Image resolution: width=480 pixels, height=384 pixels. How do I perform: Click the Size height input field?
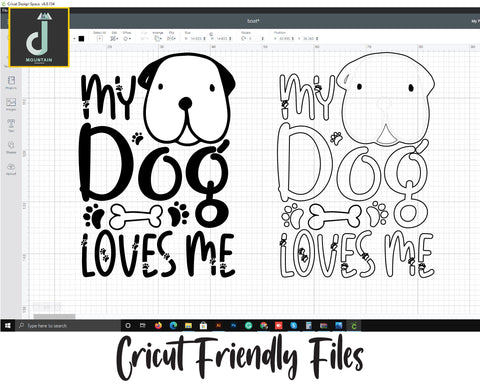pyautogui.click(x=222, y=39)
